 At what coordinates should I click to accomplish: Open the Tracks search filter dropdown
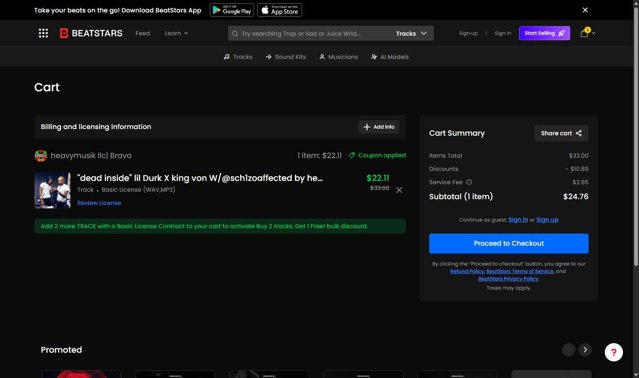tap(411, 33)
